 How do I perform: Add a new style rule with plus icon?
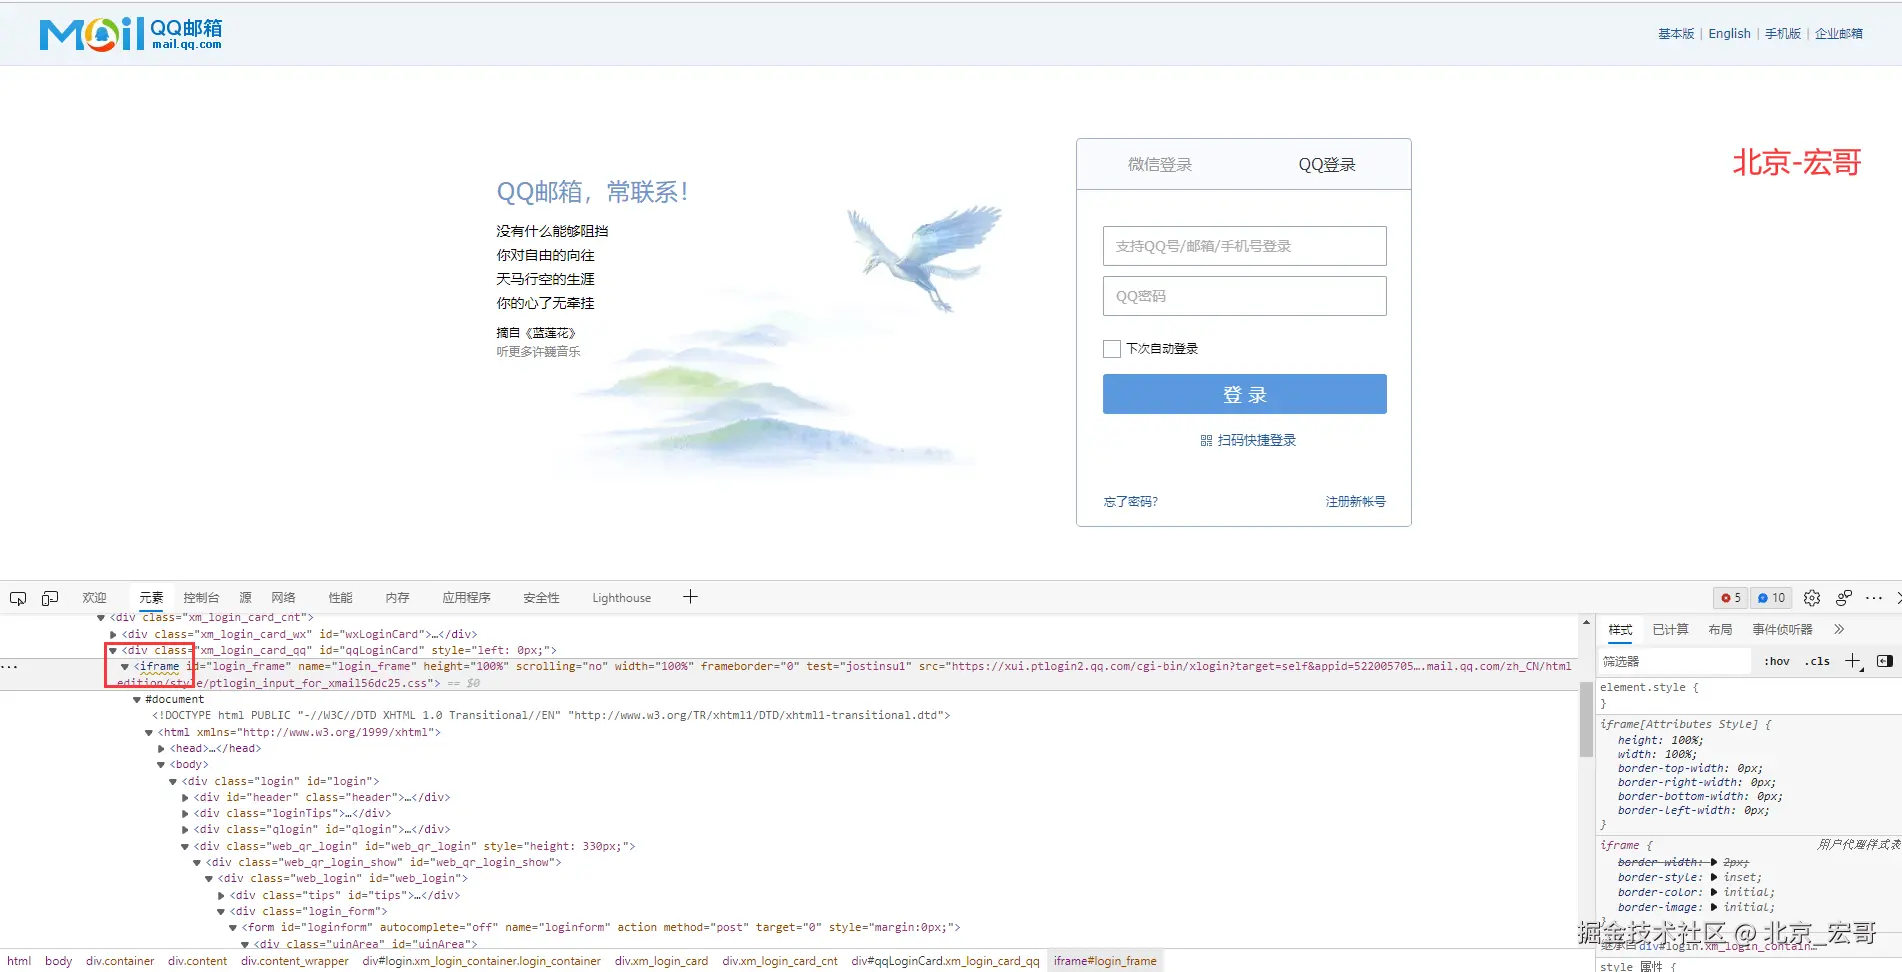click(1853, 661)
